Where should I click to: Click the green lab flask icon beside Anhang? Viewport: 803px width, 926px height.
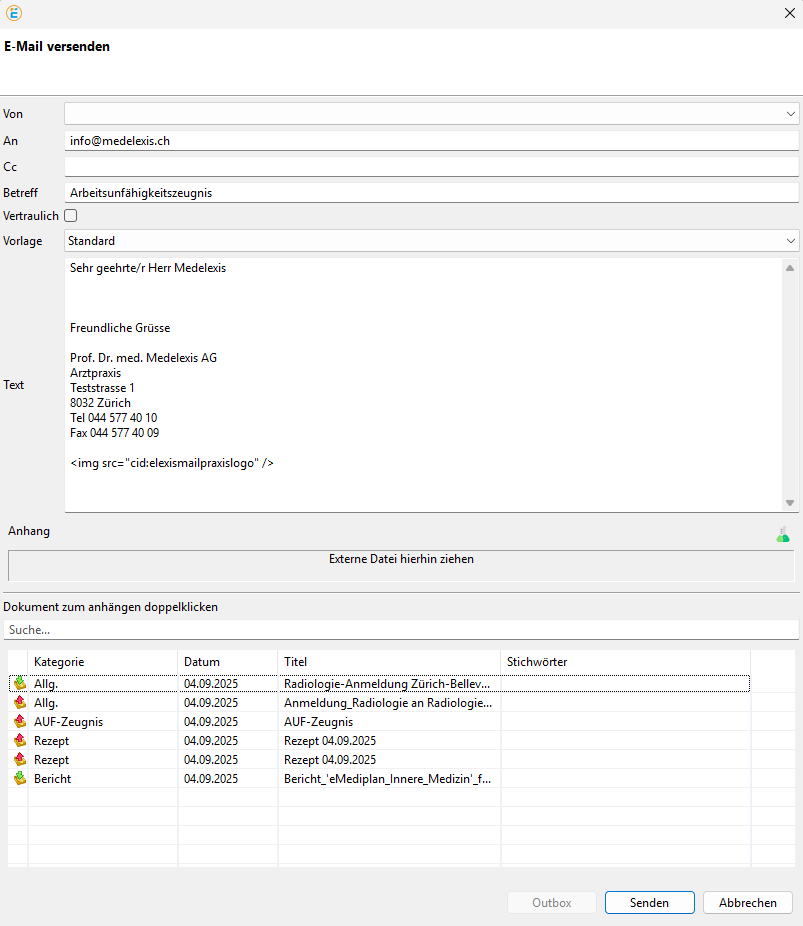pos(782,535)
